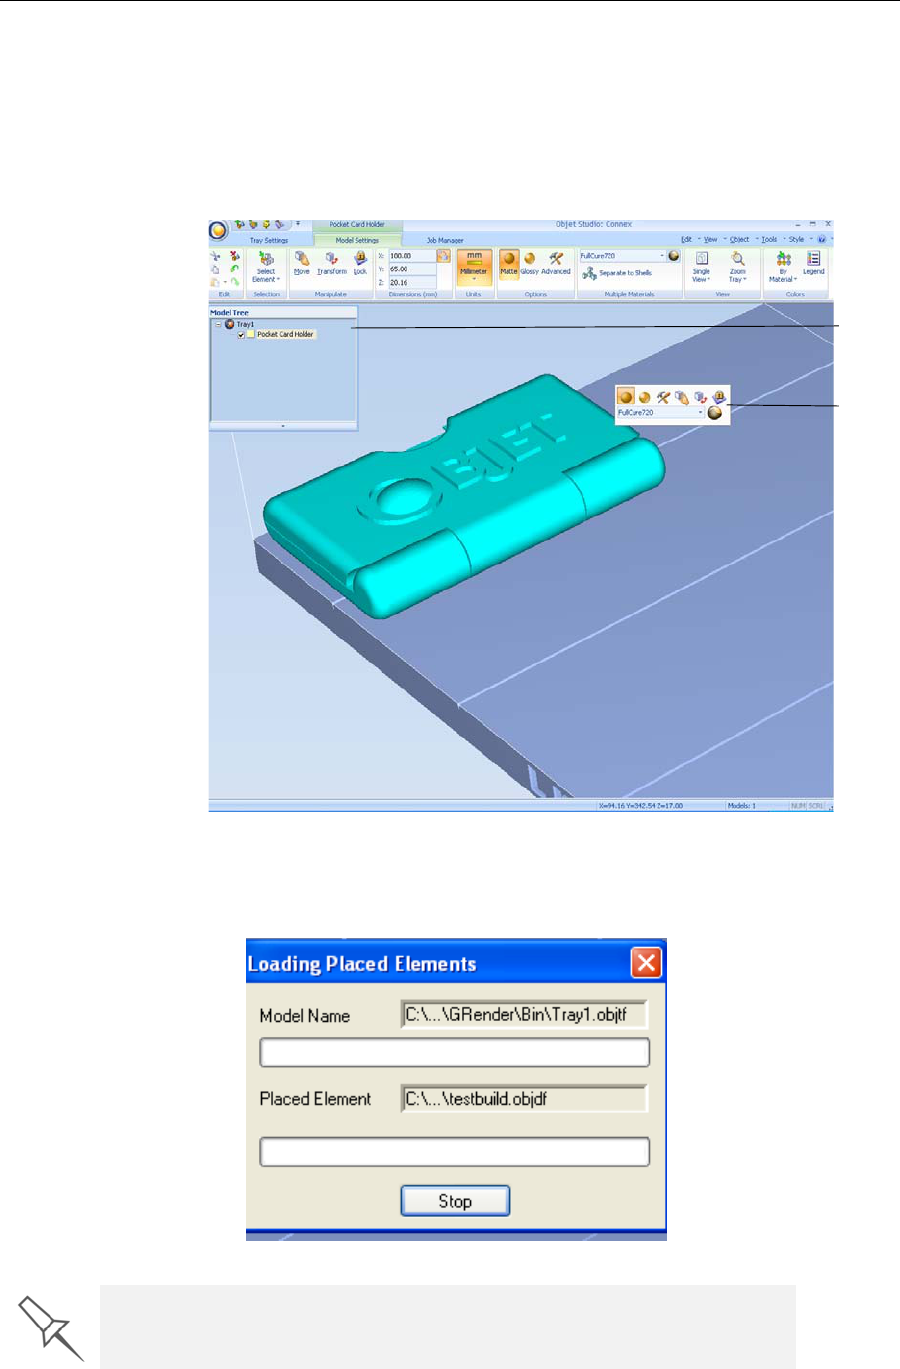Click the Pocket Card Holder color swatch
The height and width of the screenshot is (1369, 900).
(251, 335)
